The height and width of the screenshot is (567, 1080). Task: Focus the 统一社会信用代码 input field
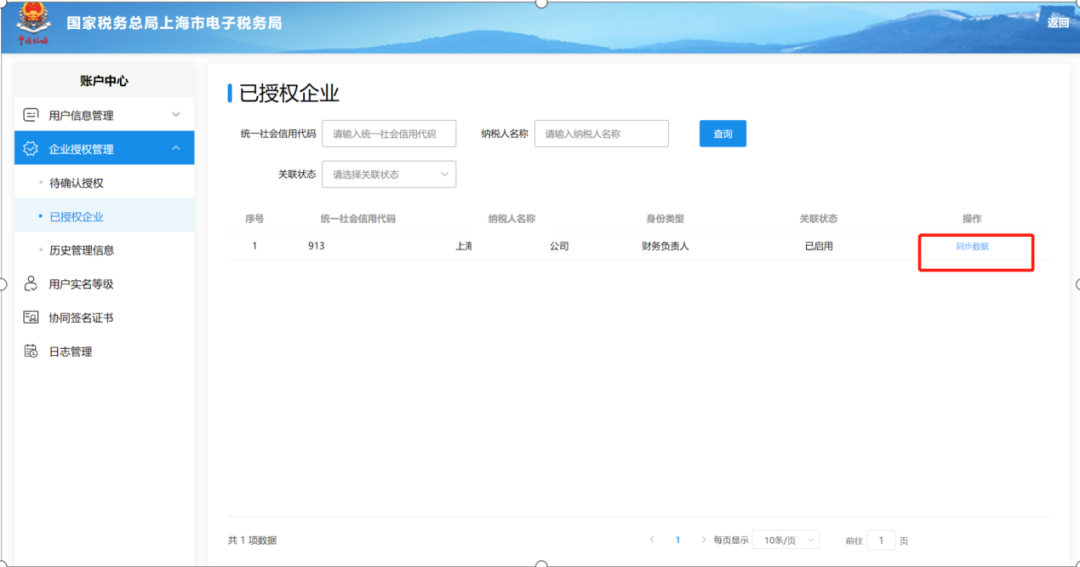[388, 134]
